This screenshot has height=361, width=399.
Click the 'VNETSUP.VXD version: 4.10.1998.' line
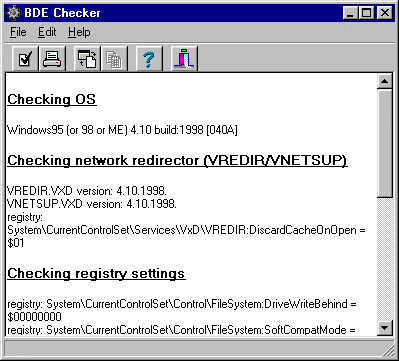92,204
